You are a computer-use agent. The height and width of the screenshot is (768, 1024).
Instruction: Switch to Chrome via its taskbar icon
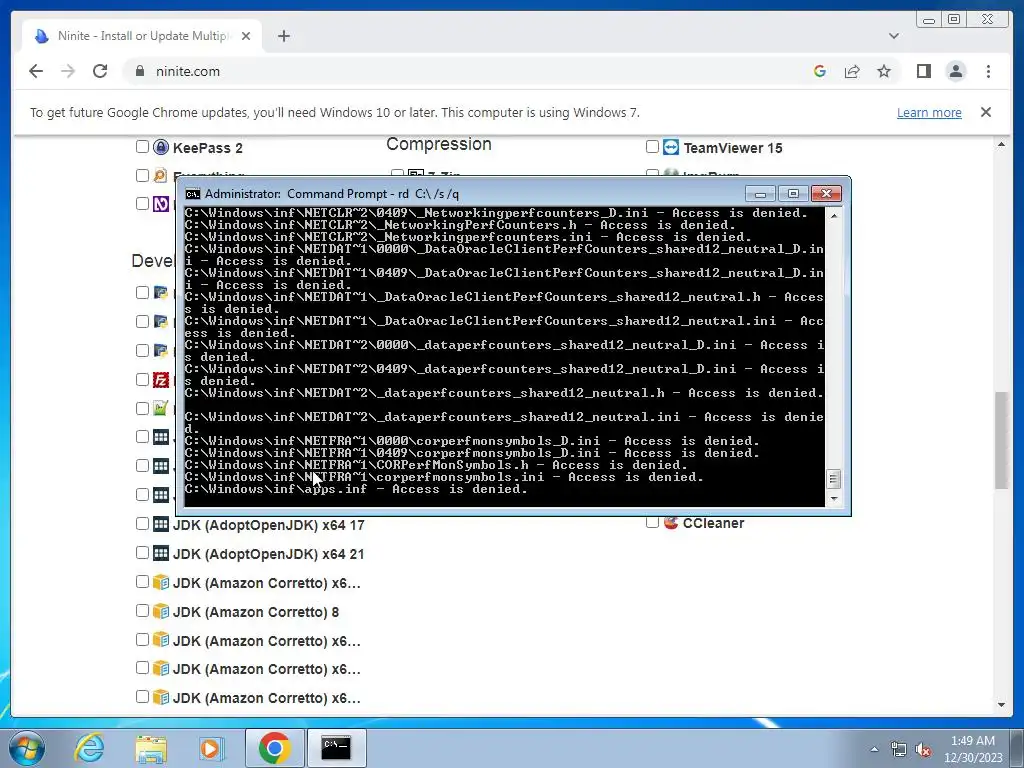tap(274, 748)
